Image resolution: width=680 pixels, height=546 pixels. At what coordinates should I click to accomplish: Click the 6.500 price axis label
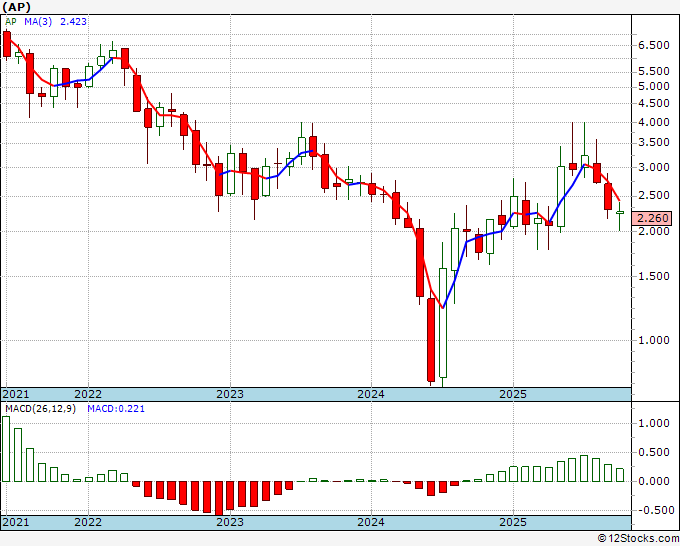click(654, 46)
